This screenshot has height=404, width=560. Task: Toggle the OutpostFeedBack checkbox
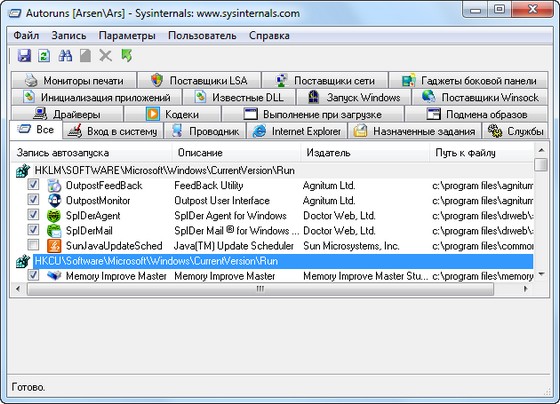(33, 185)
